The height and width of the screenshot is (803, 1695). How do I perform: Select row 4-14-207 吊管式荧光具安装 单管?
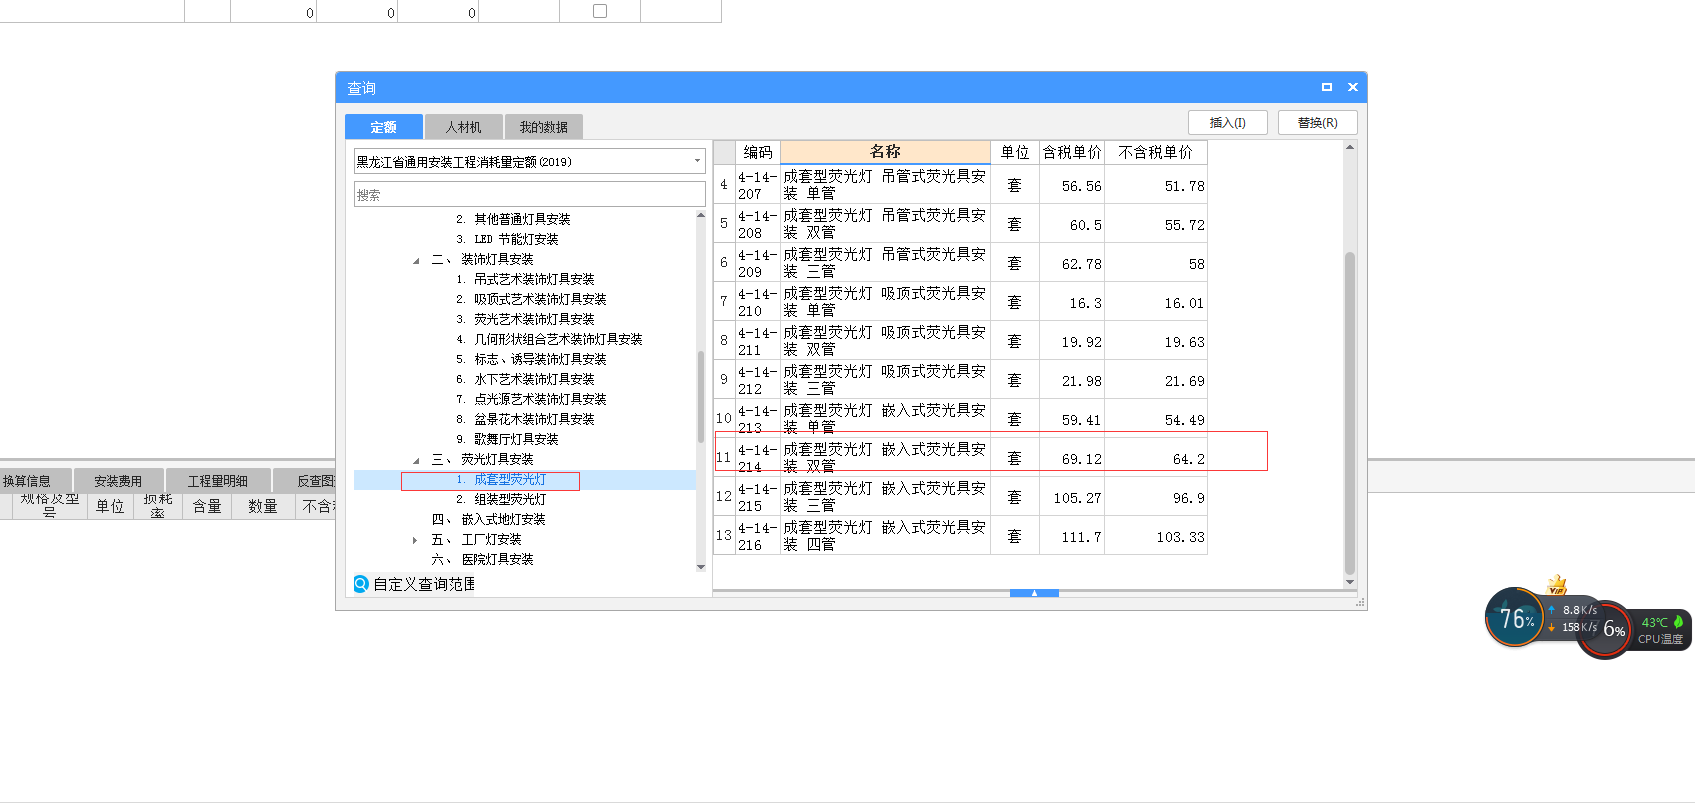coord(961,185)
